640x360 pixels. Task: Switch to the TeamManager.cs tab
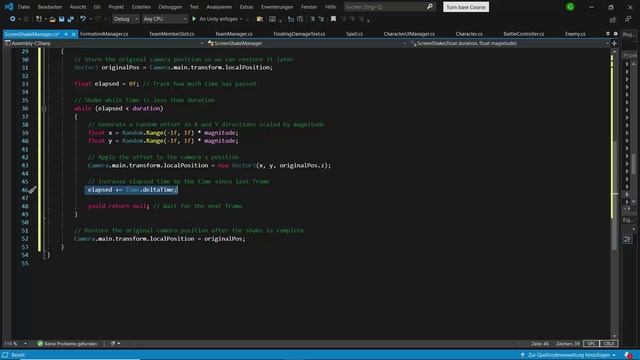234,34
